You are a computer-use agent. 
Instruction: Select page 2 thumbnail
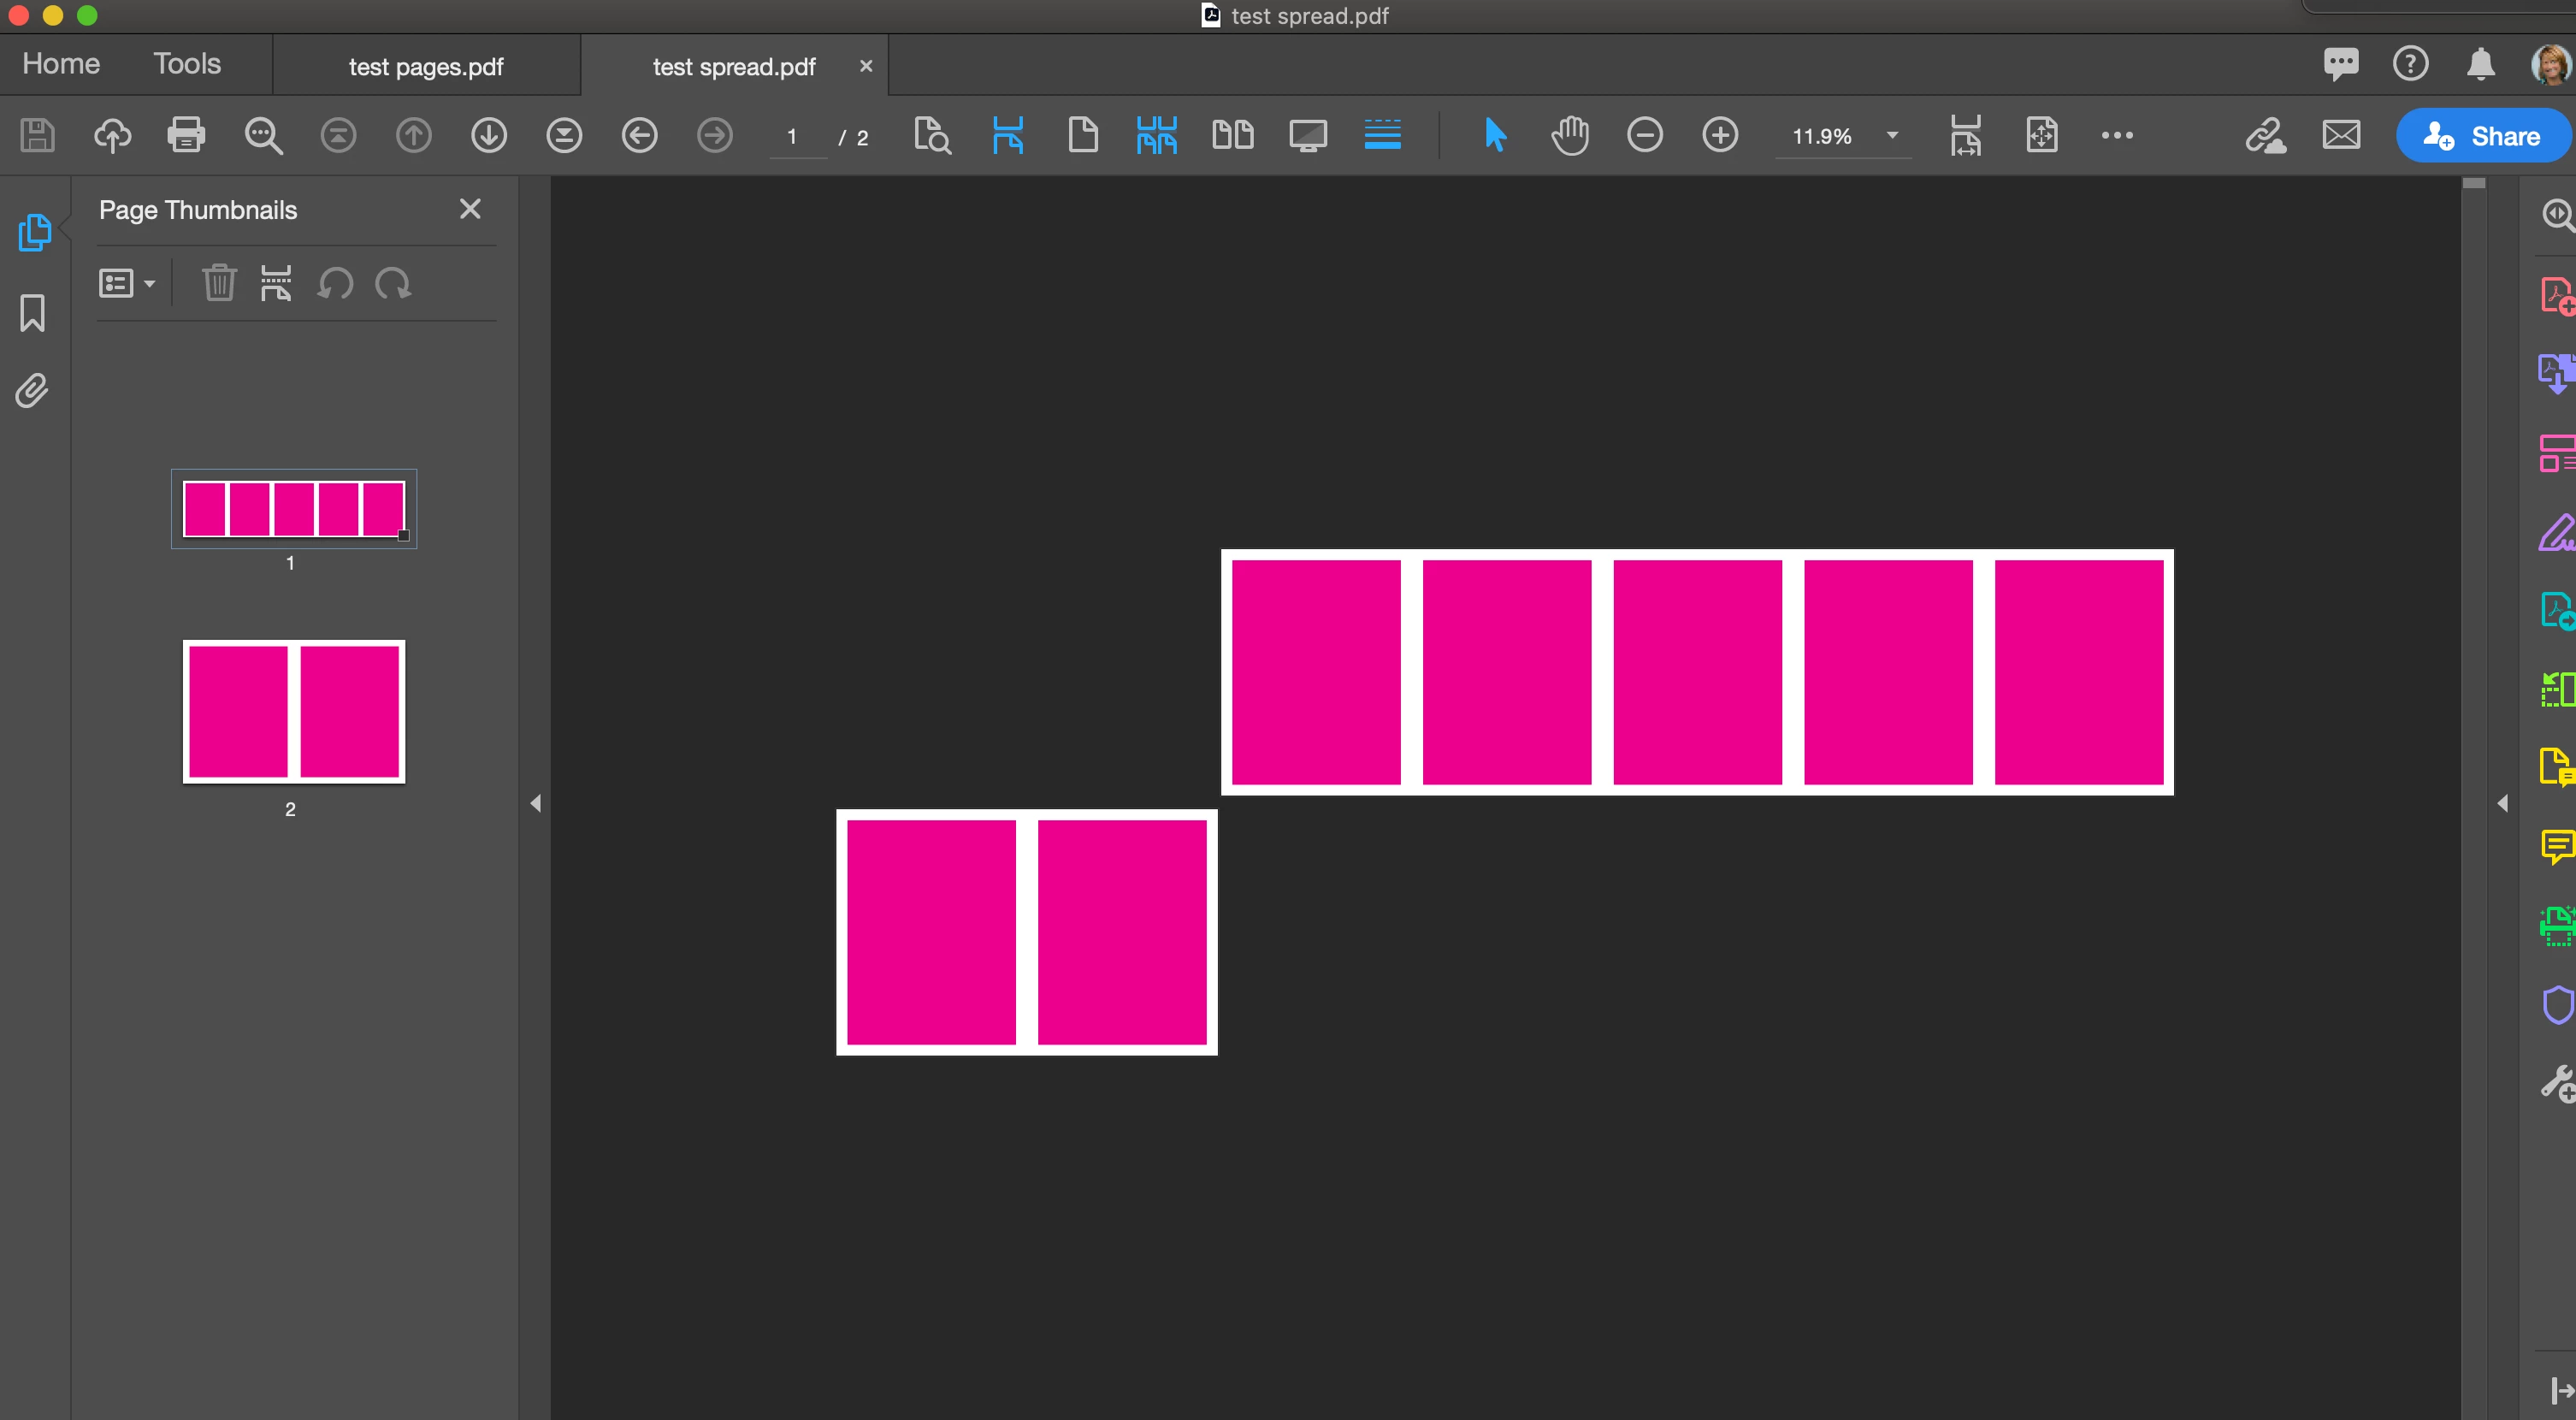[294, 712]
